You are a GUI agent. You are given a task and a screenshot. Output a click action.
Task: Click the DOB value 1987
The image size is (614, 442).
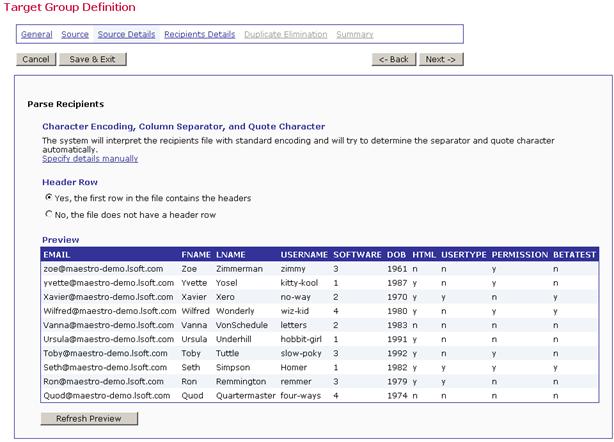click(397, 283)
